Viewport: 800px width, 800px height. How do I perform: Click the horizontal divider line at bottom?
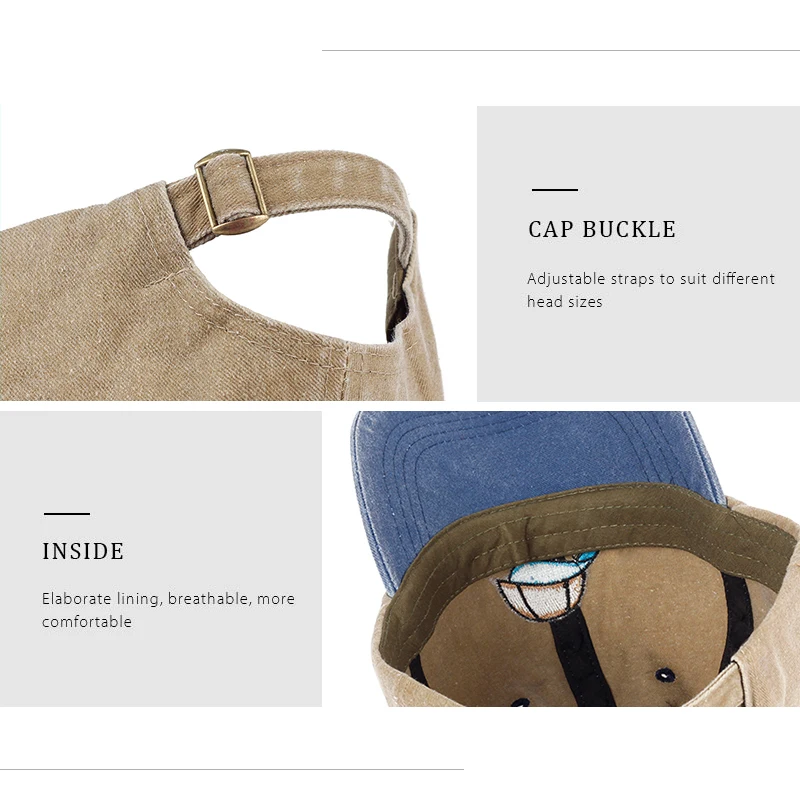click(232, 769)
